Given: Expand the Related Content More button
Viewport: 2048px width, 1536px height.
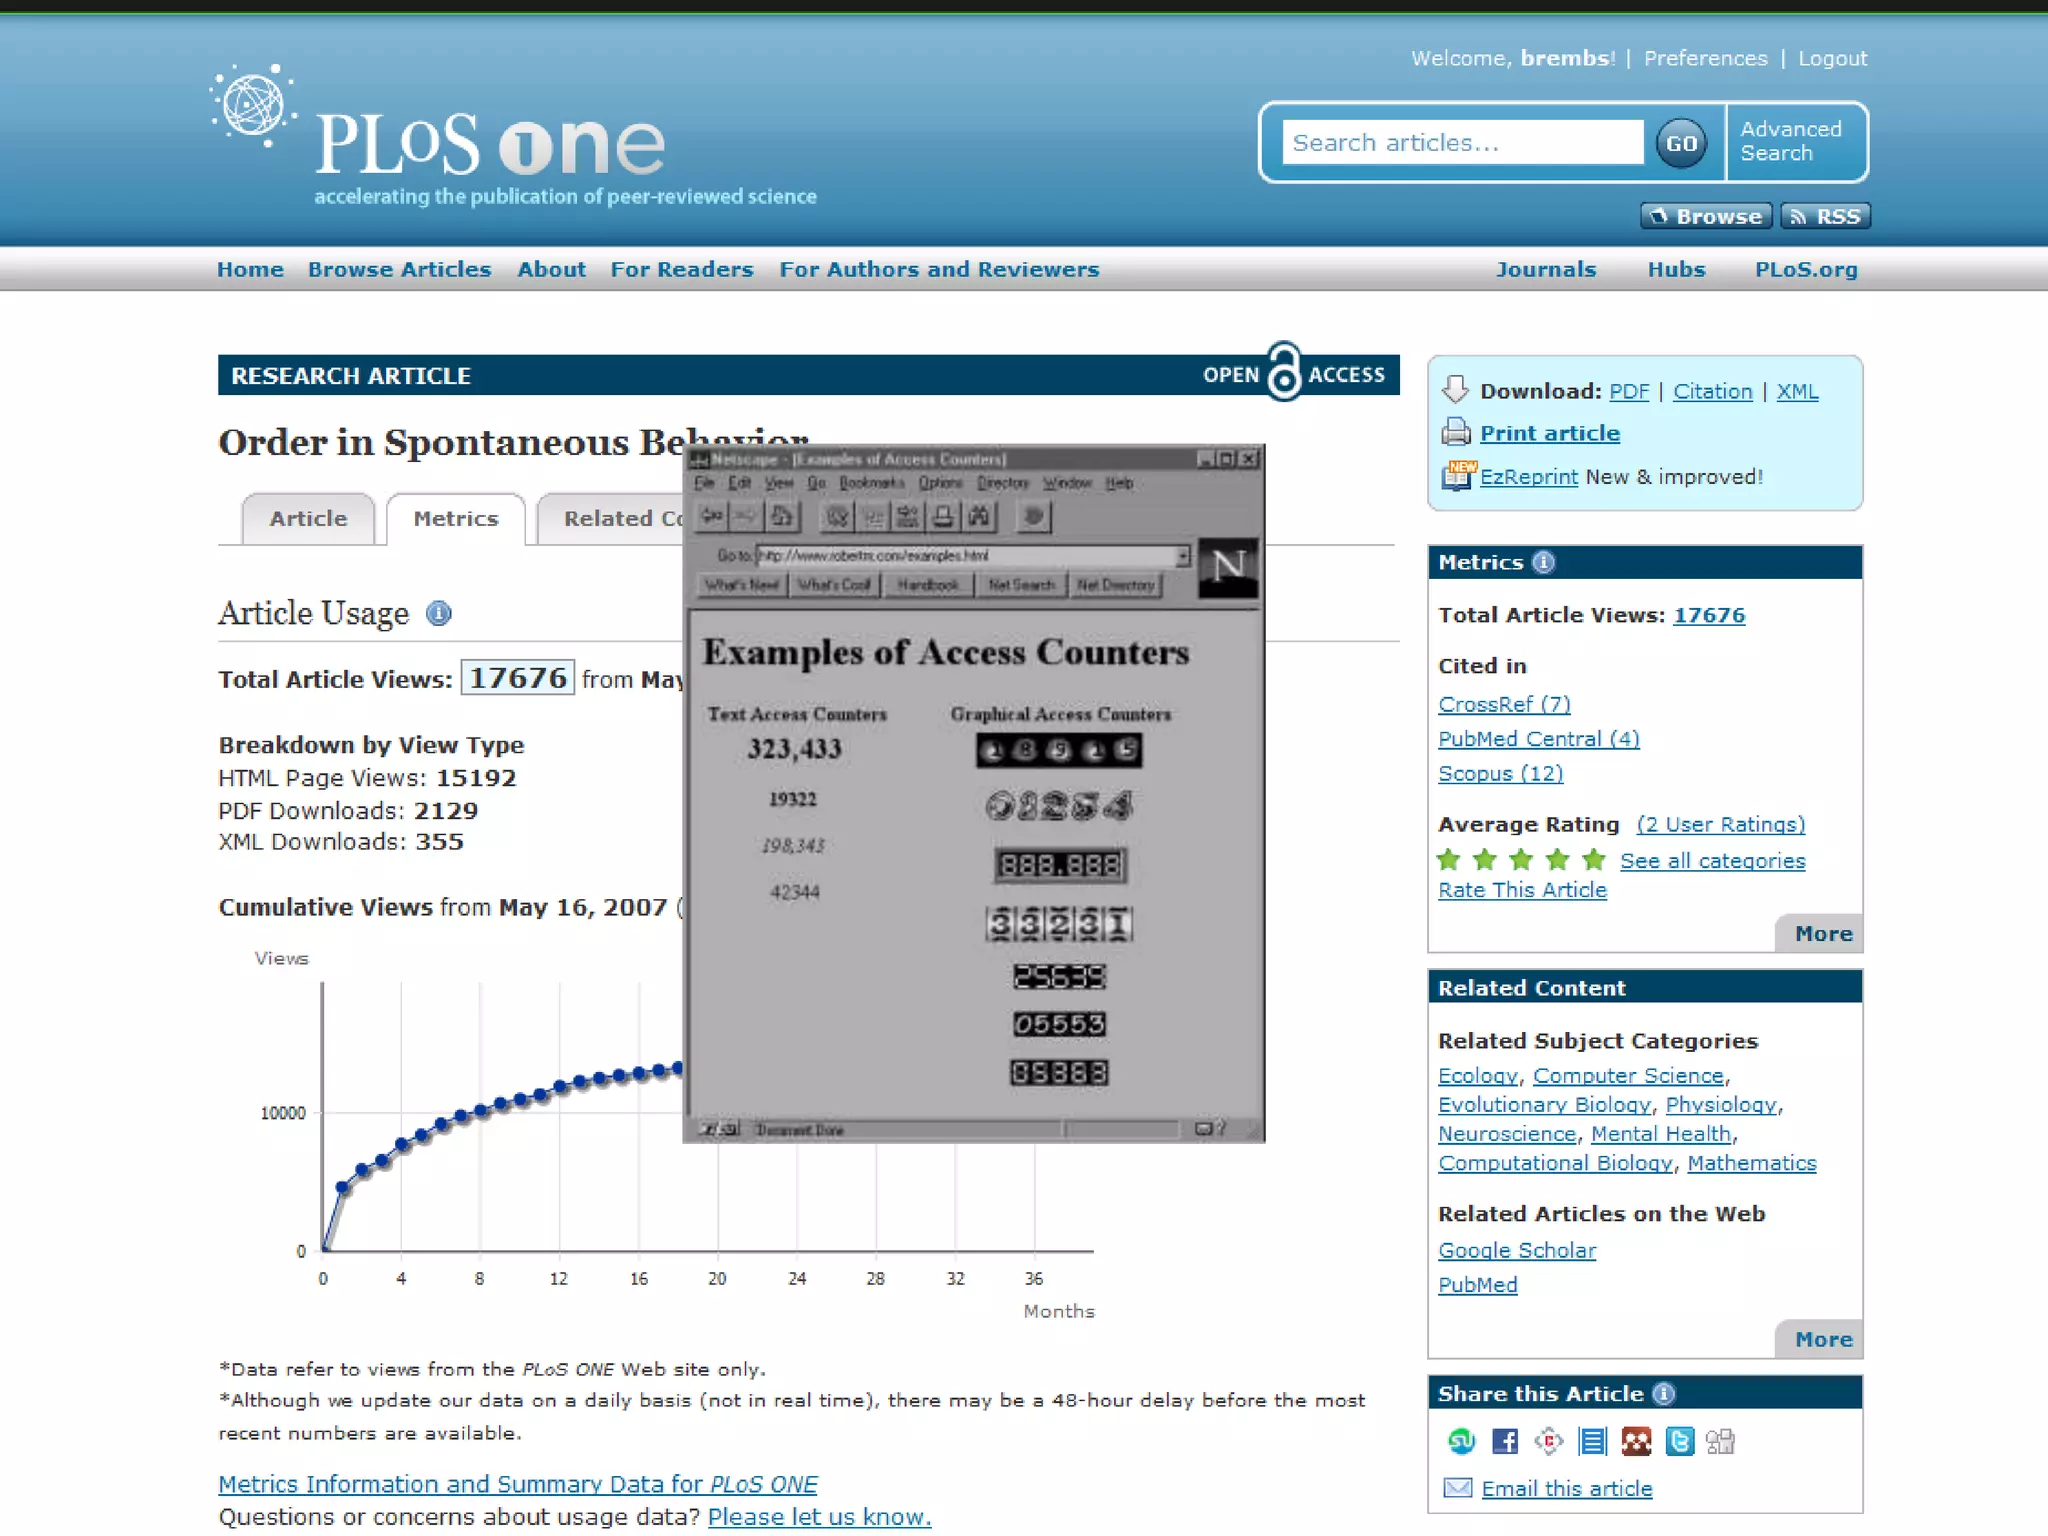Looking at the screenshot, I should tap(1822, 1339).
